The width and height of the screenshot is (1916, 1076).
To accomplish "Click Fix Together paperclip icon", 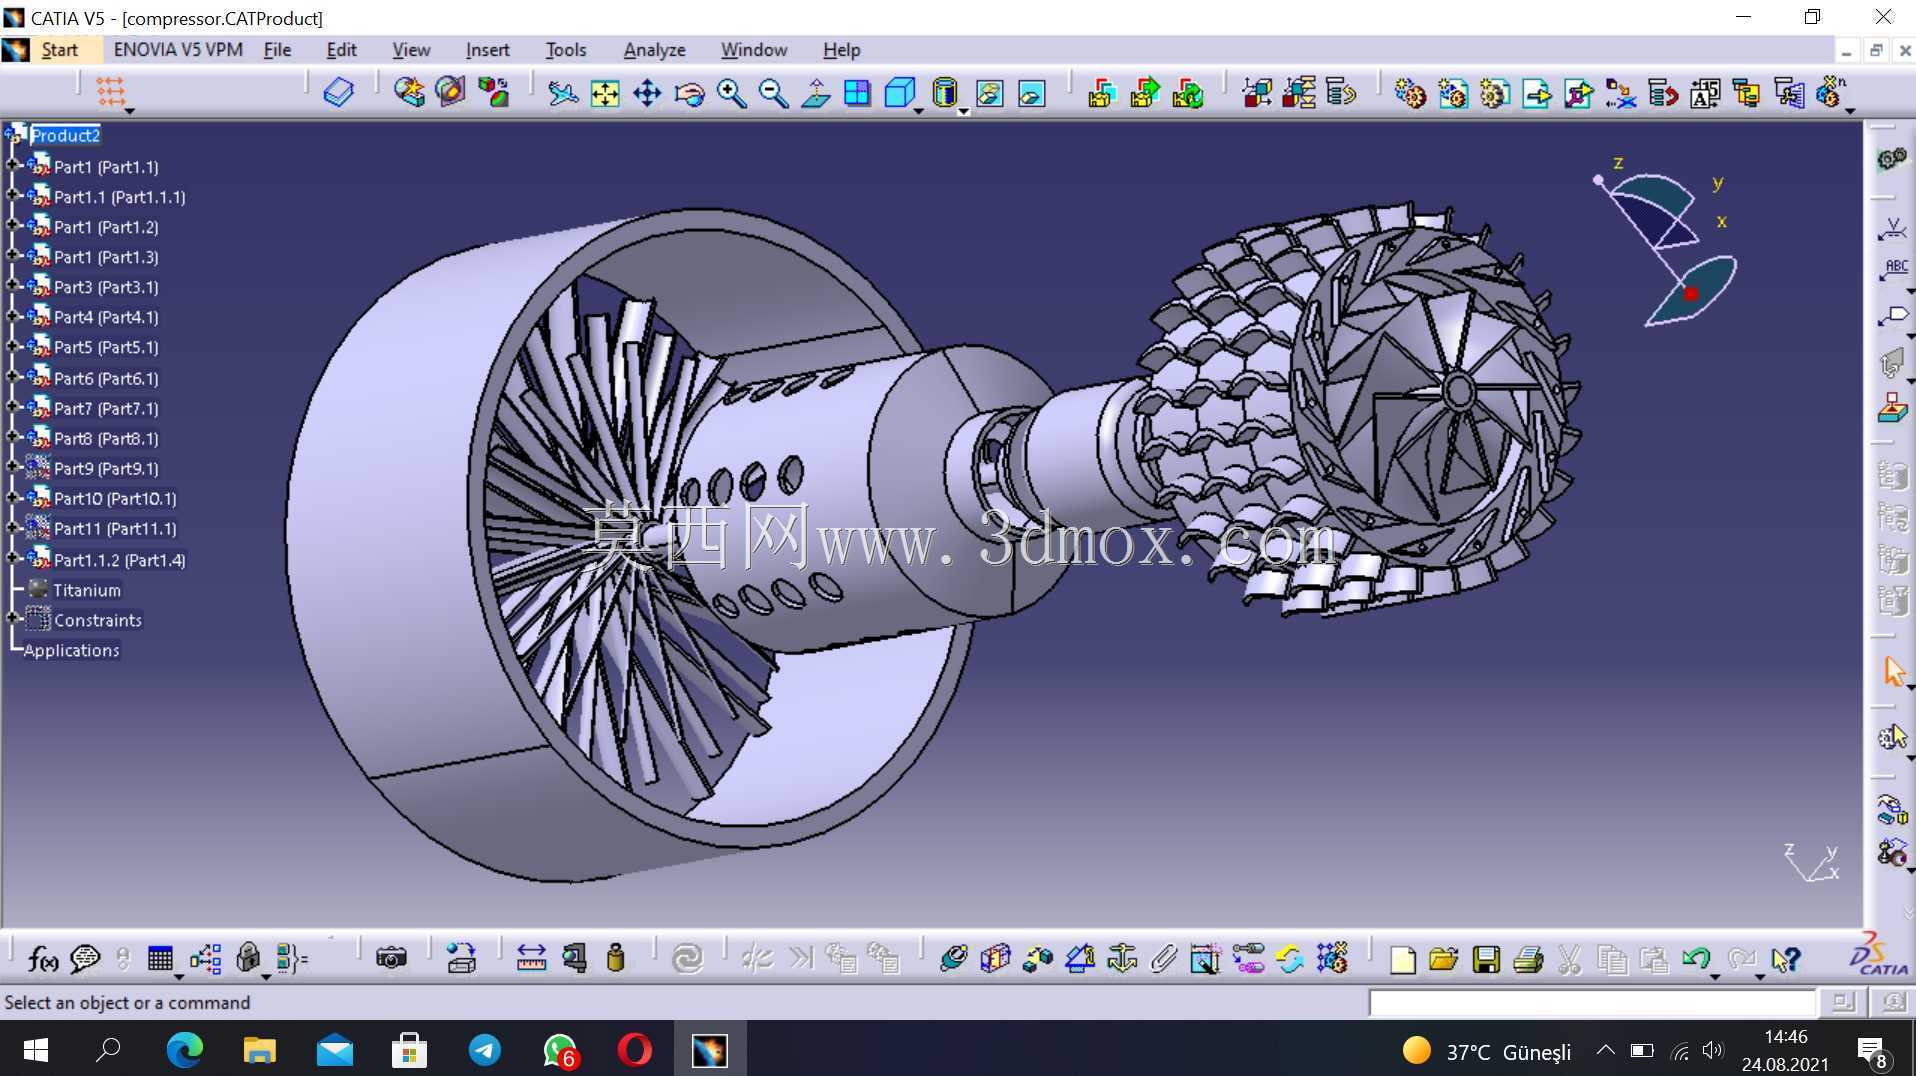I will point(1163,959).
